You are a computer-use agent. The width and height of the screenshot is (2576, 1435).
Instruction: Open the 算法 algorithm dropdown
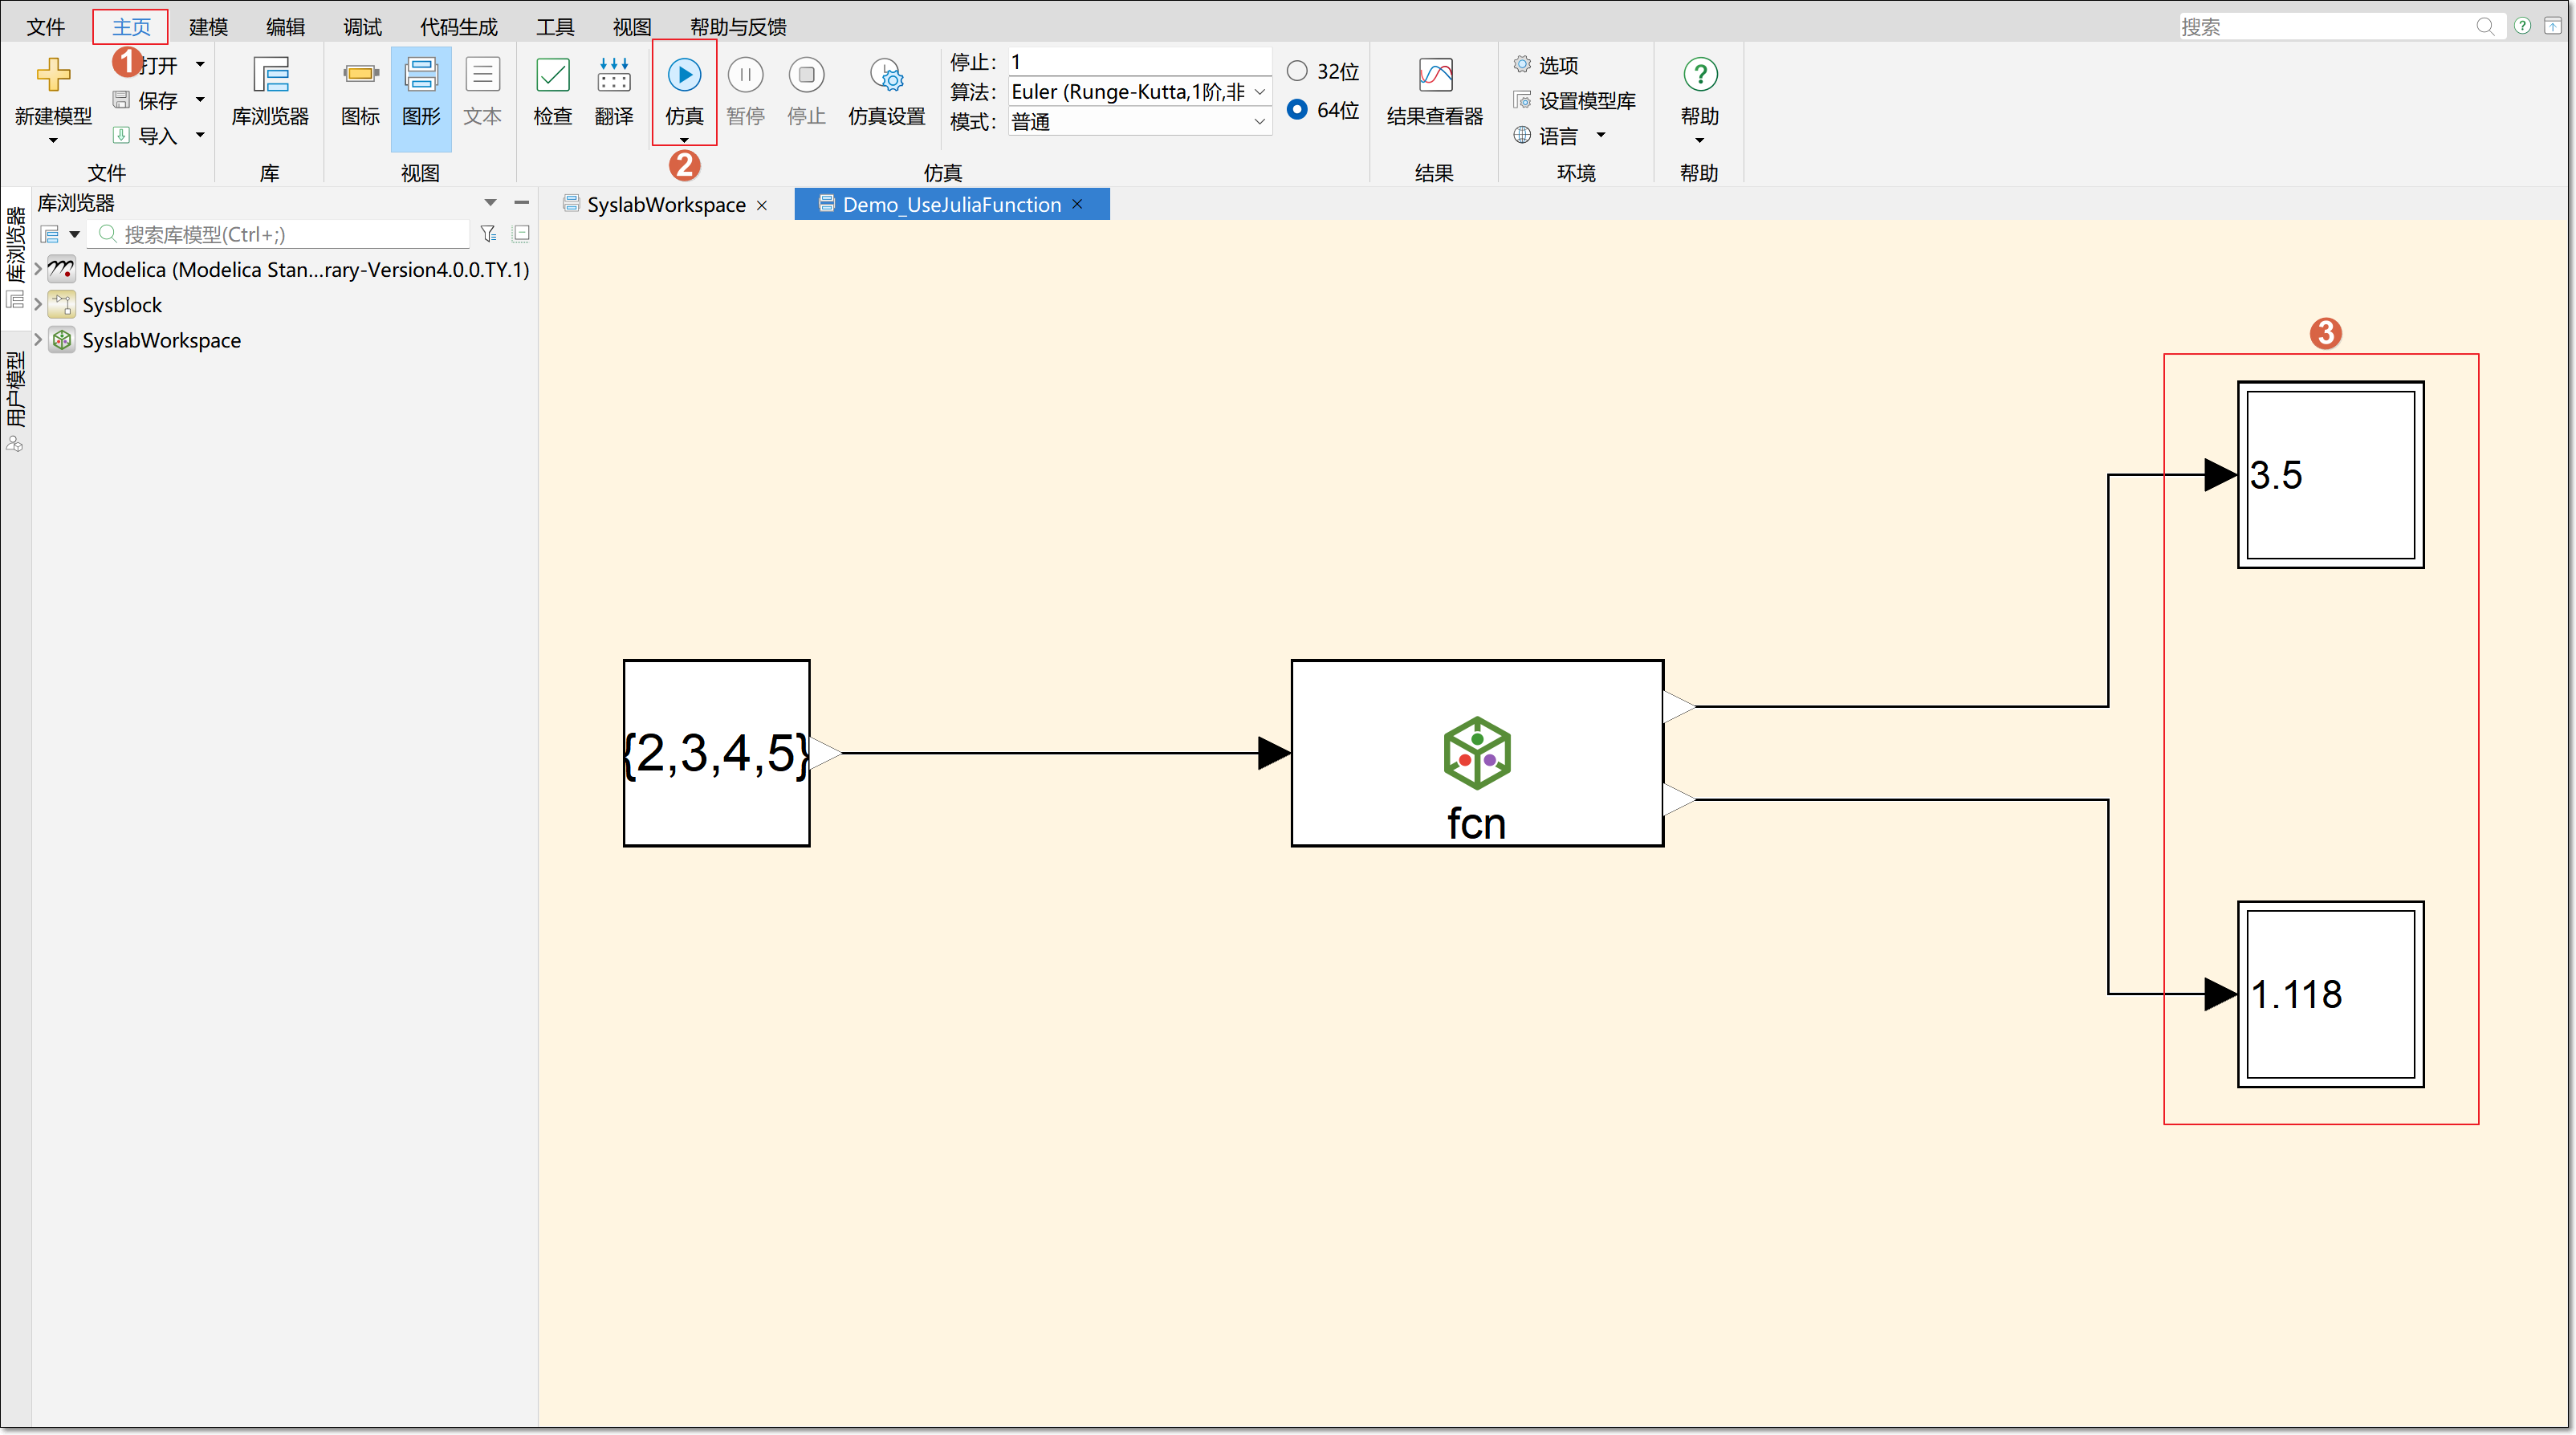click(1259, 92)
